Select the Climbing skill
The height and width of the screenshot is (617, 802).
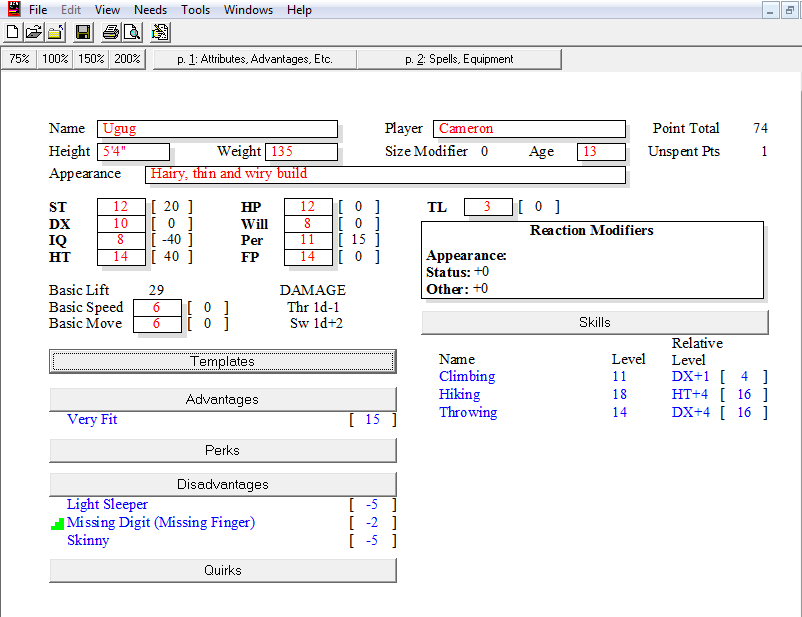point(467,377)
